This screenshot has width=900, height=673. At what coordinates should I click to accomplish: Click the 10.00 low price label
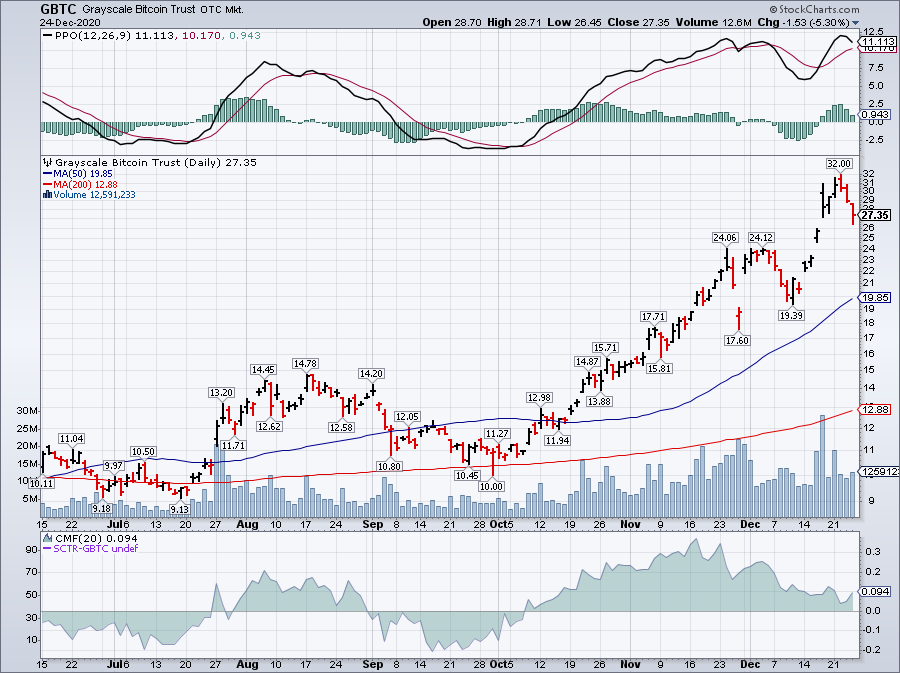click(x=491, y=487)
